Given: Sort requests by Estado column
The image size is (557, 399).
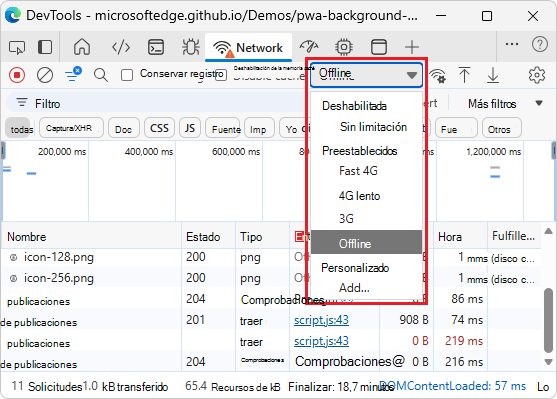Looking at the screenshot, I should pos(209,237).
